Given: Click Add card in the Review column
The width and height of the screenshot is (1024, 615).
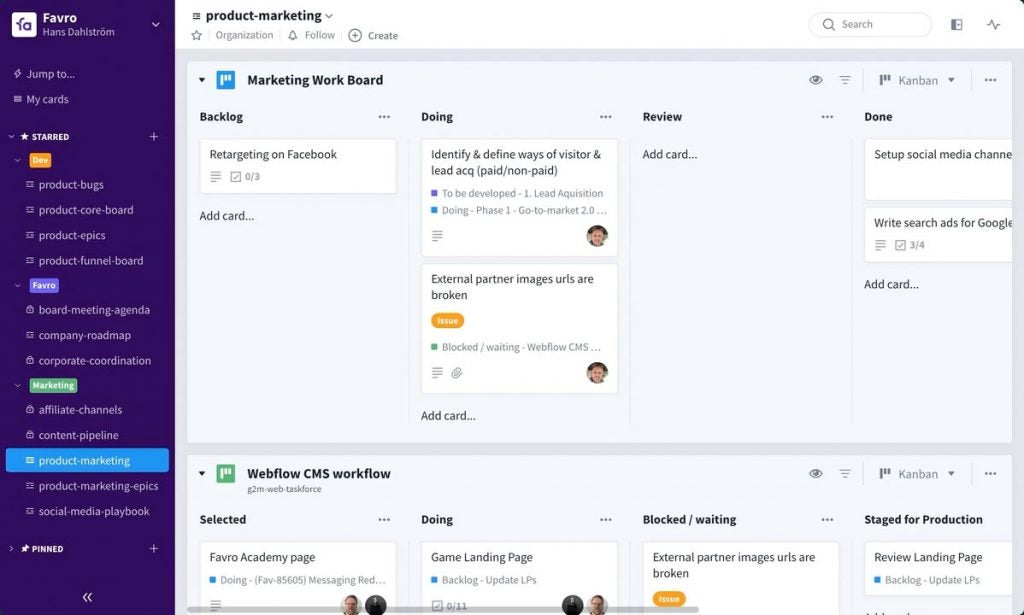Looking at the screenshot, I should click(x=668, y=153).
